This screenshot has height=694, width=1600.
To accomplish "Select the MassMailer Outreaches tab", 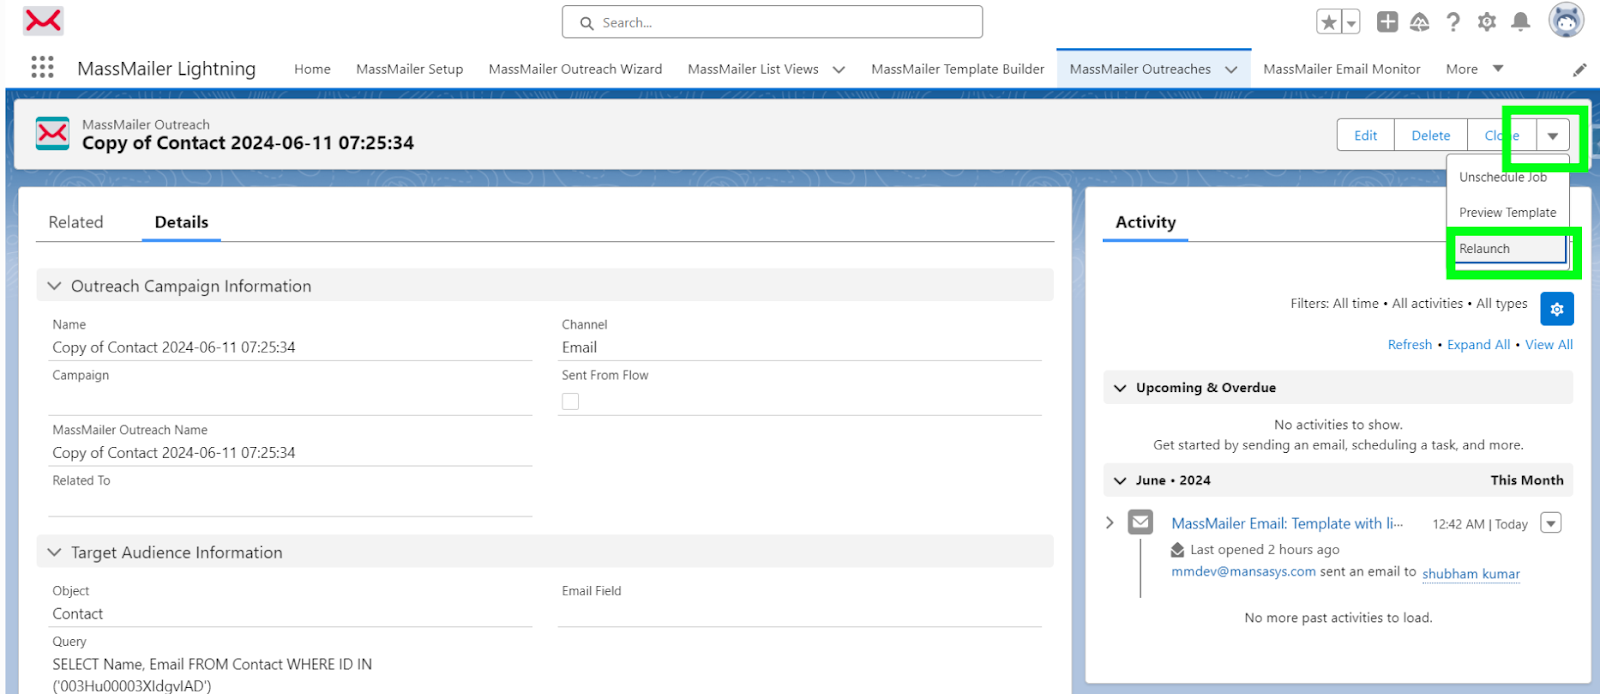I will tap(1140, 69).
